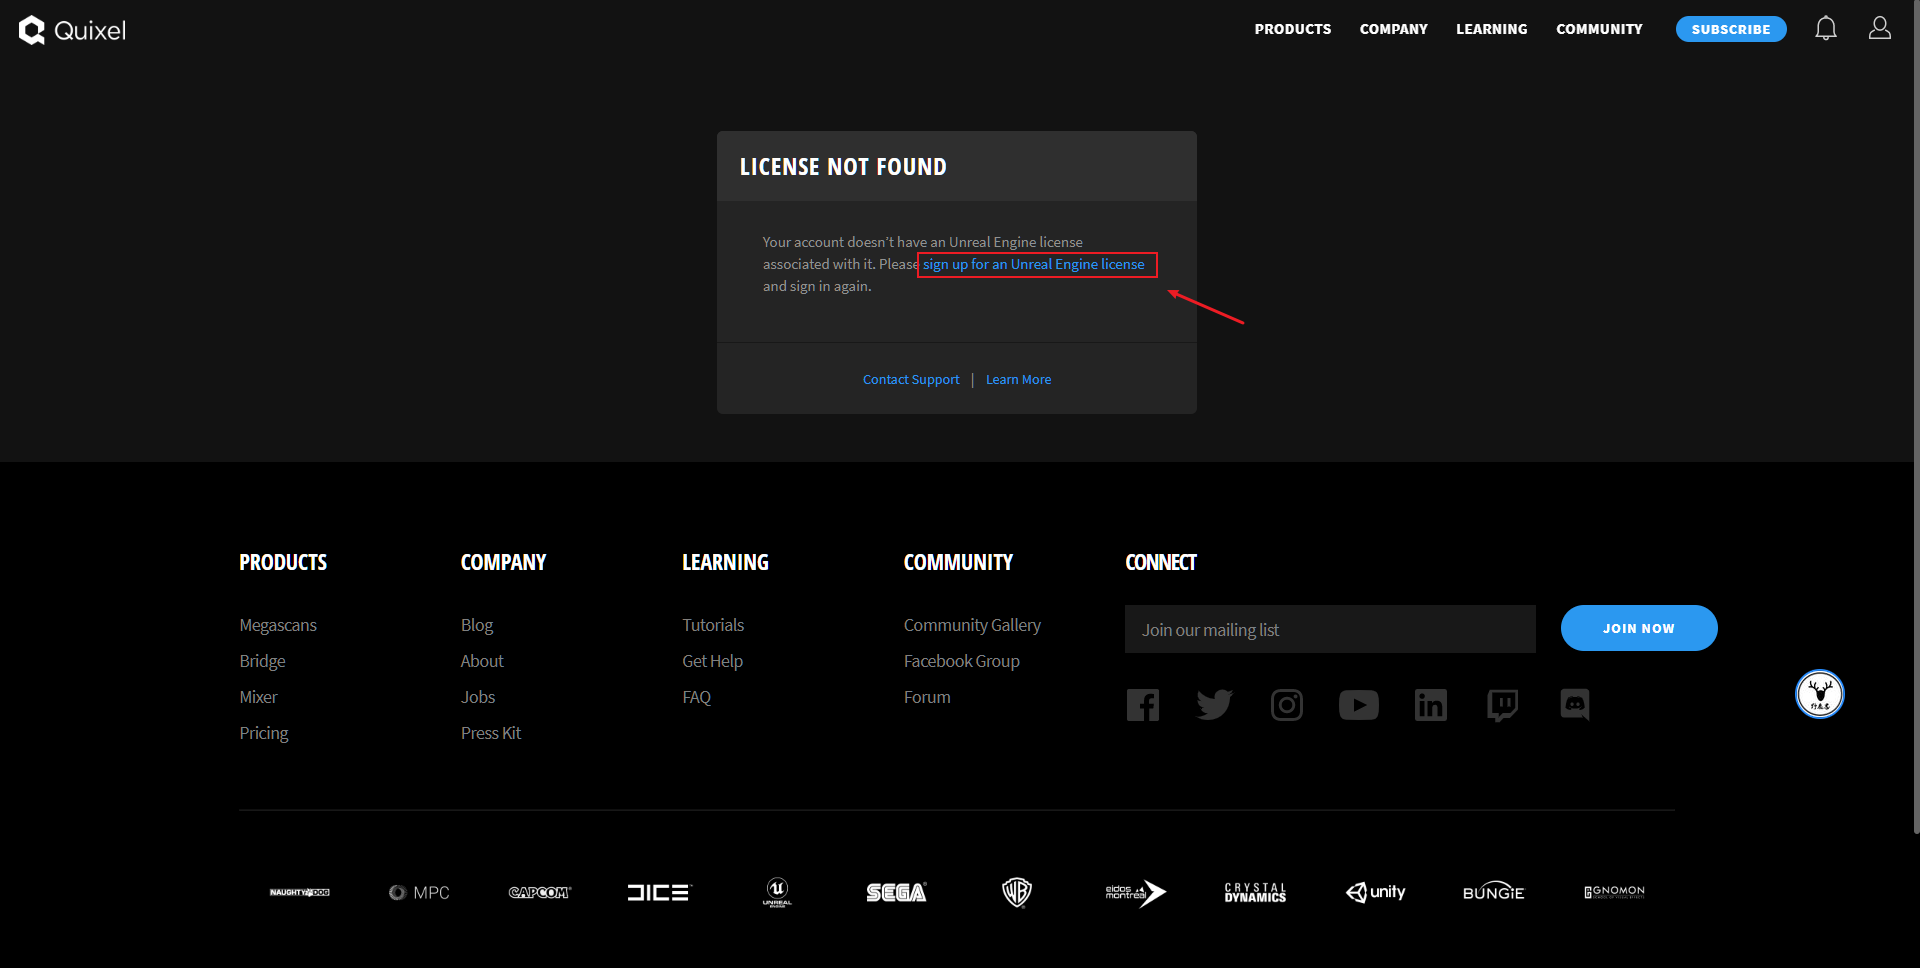Open the YouTube channel icon
The width and height of the screenshot is (1920, 968).
[1359, 705]
